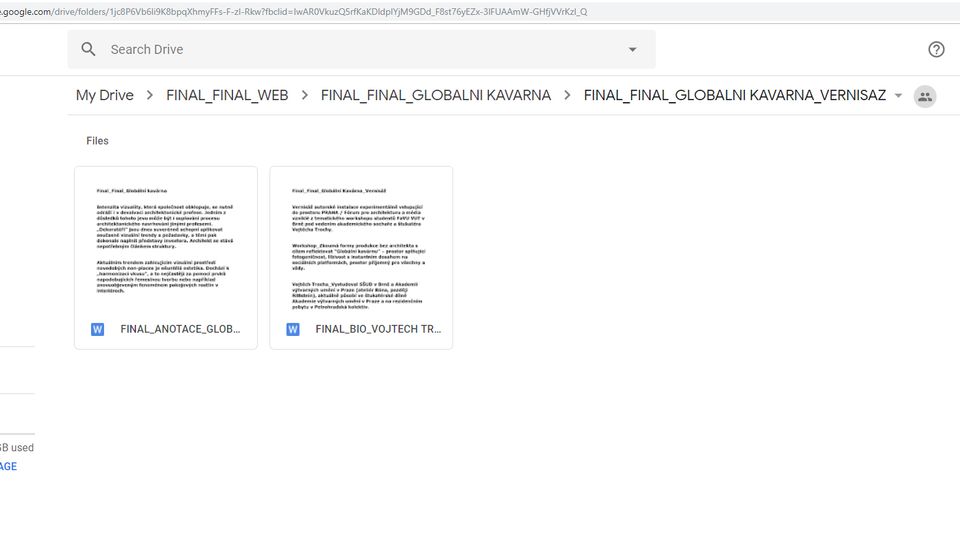Screen dimensions: 960x540
Task: Click the magnifying glass search icon
Action: pyautogui.click(x=89, y=49)
